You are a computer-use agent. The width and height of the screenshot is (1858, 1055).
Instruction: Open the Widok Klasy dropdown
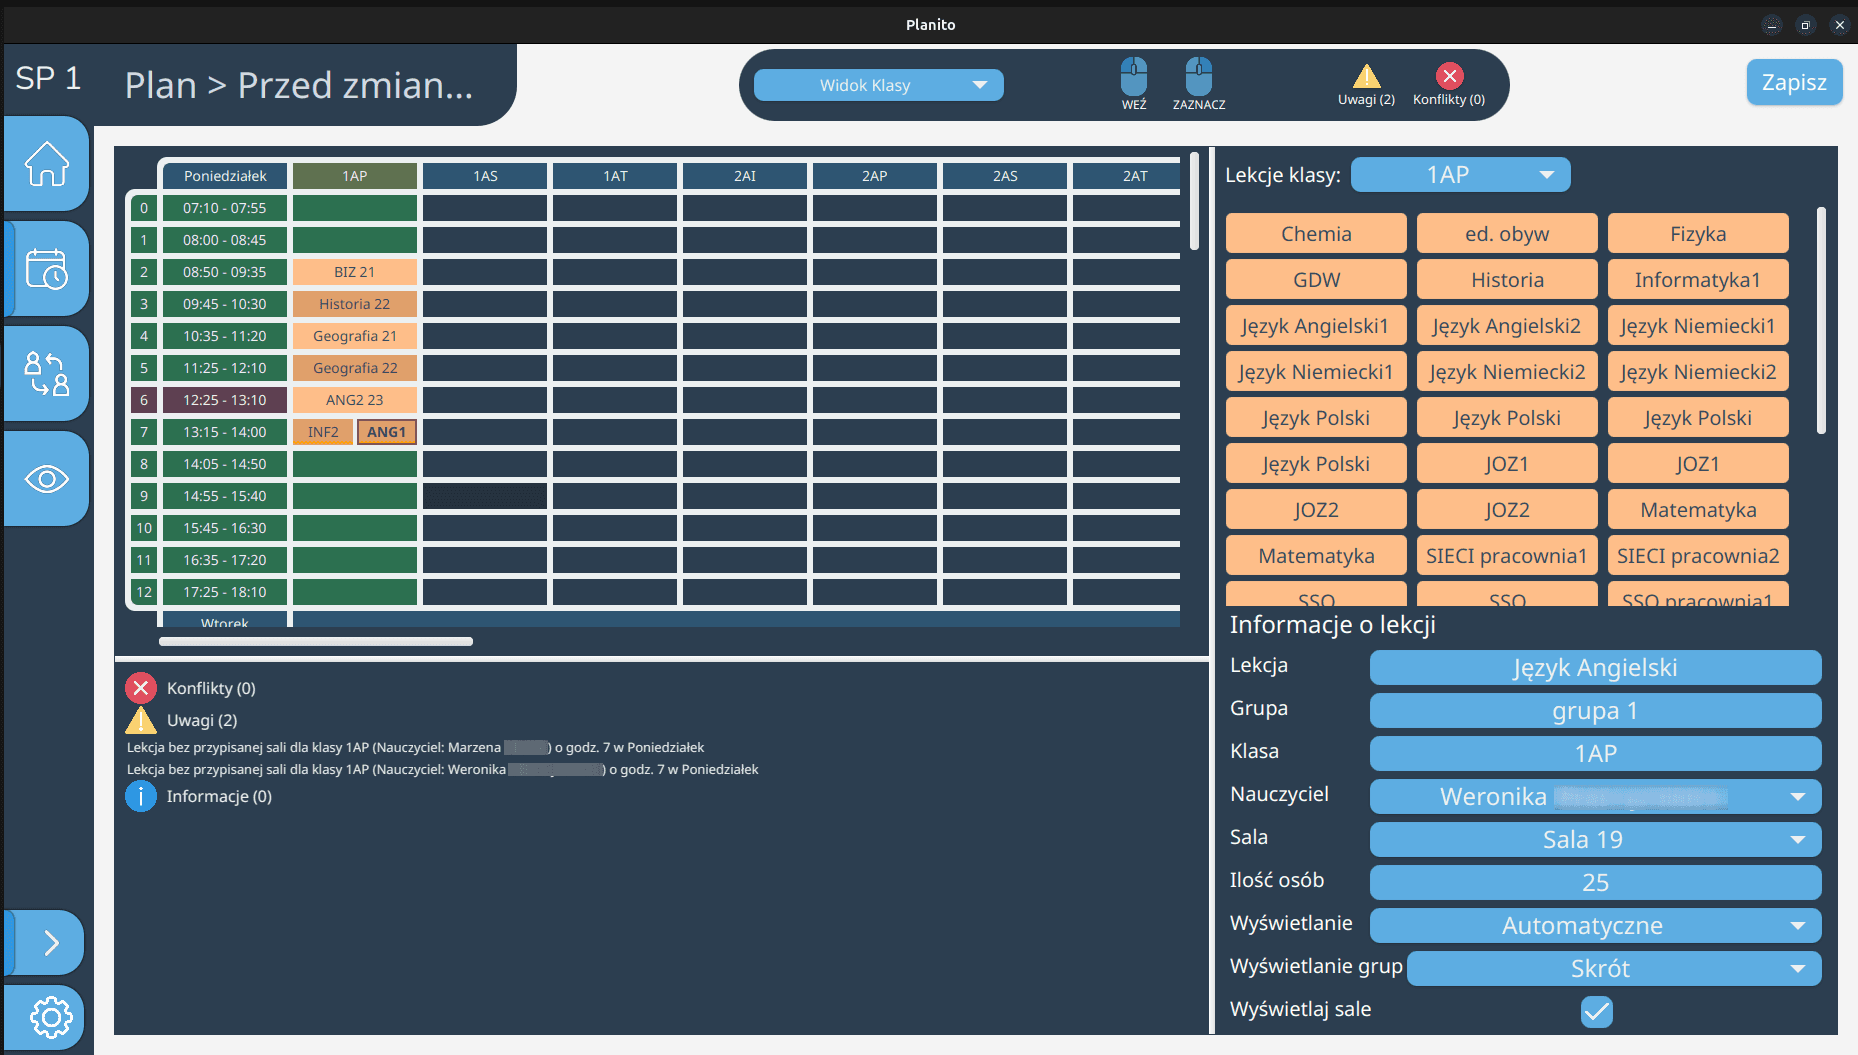coord(879,85)
